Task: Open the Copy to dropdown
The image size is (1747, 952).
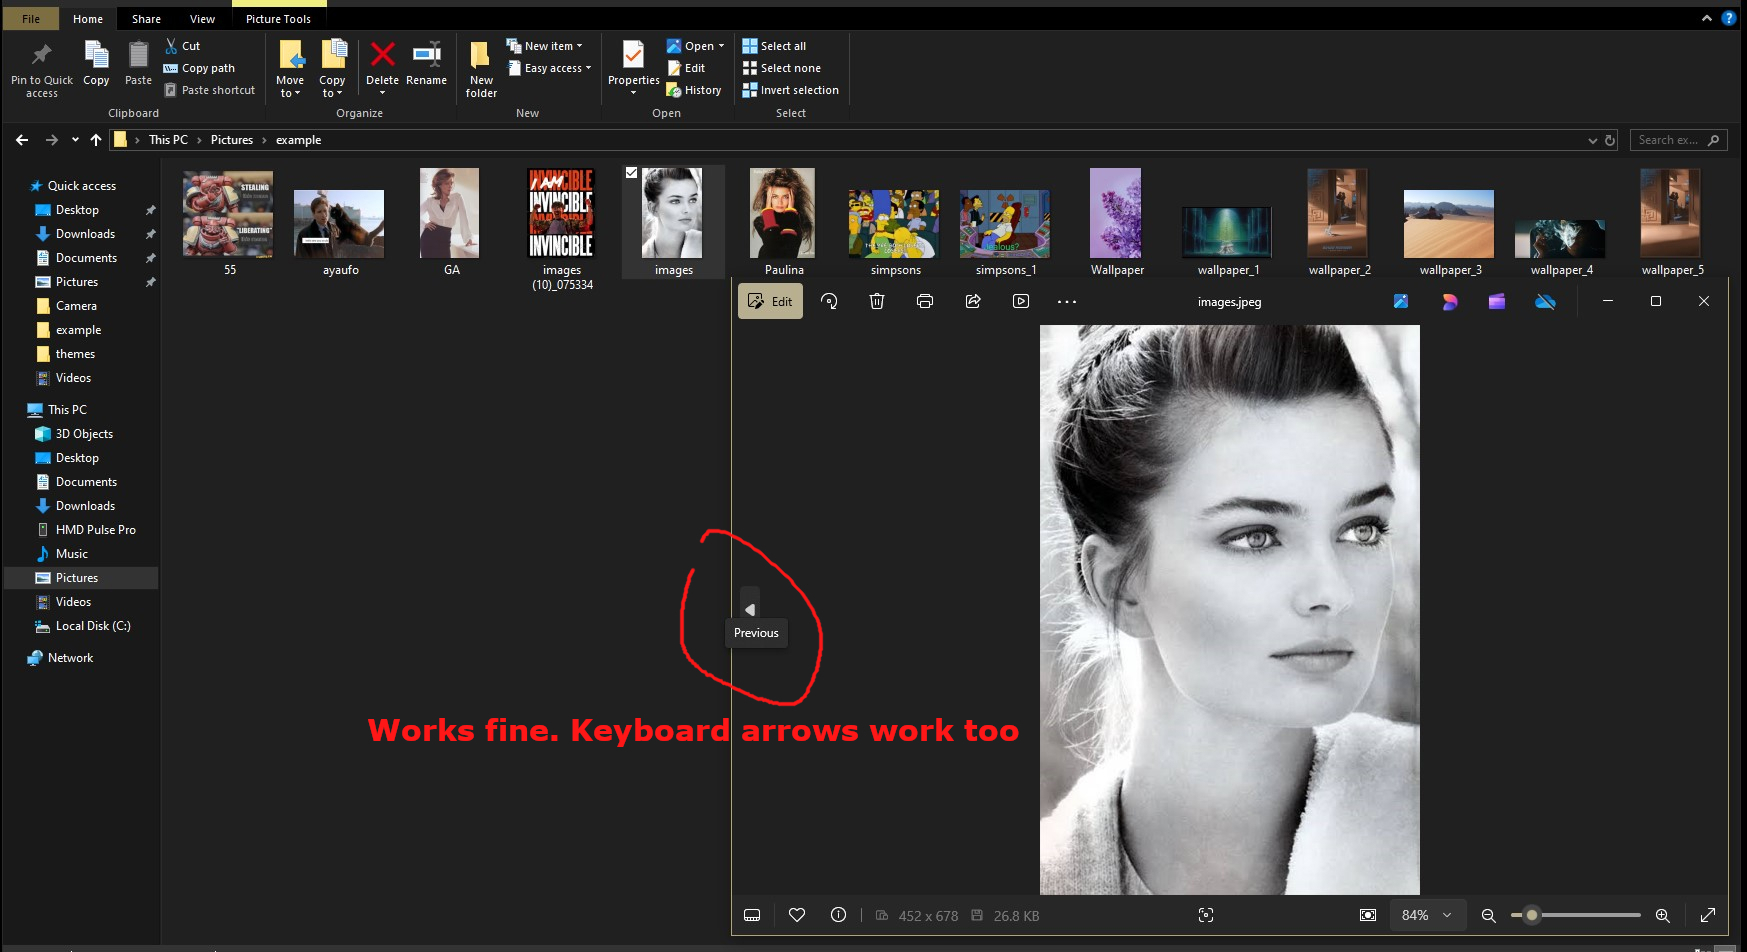Action: [x=332, y=69]
